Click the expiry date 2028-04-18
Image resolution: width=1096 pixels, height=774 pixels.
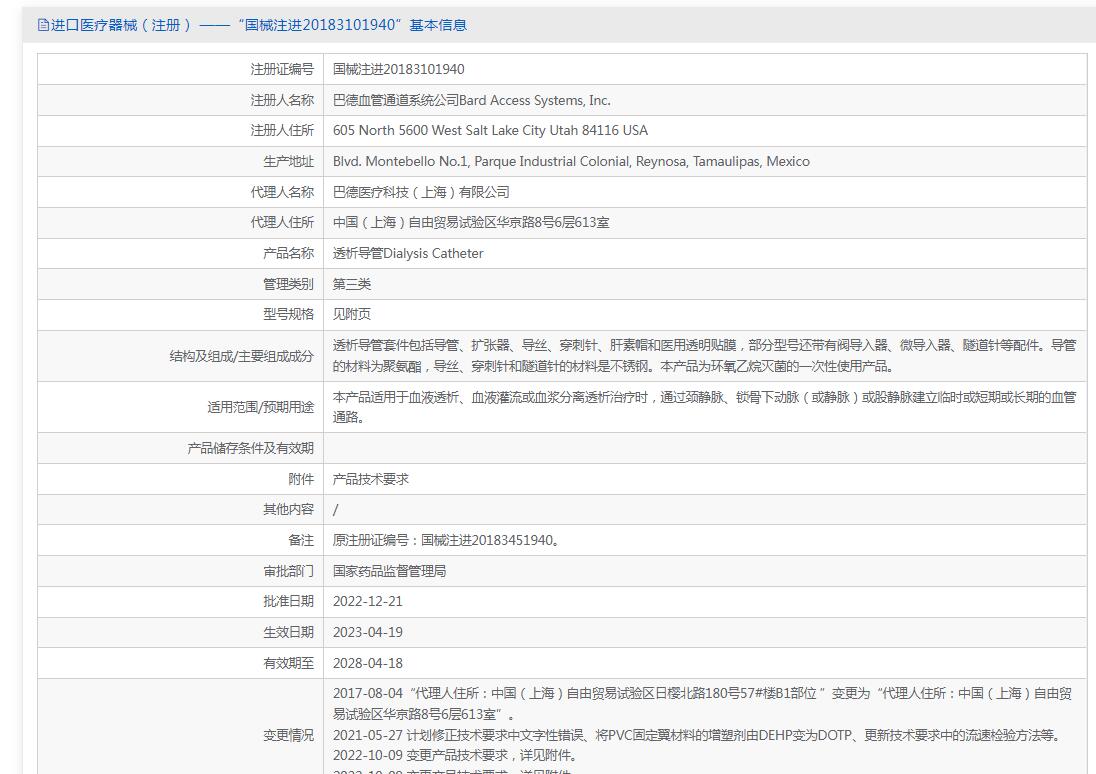pyautogui.click(x=368, y=663)
